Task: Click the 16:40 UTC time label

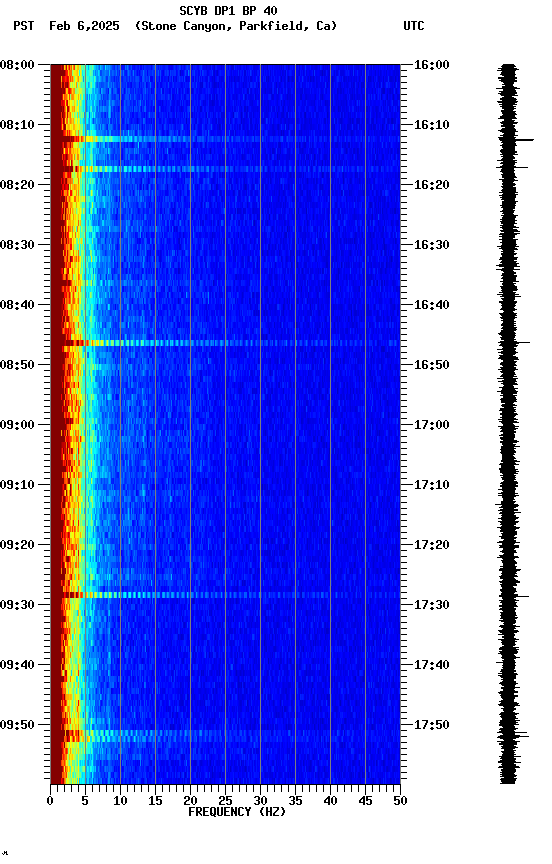Action: 431,305
